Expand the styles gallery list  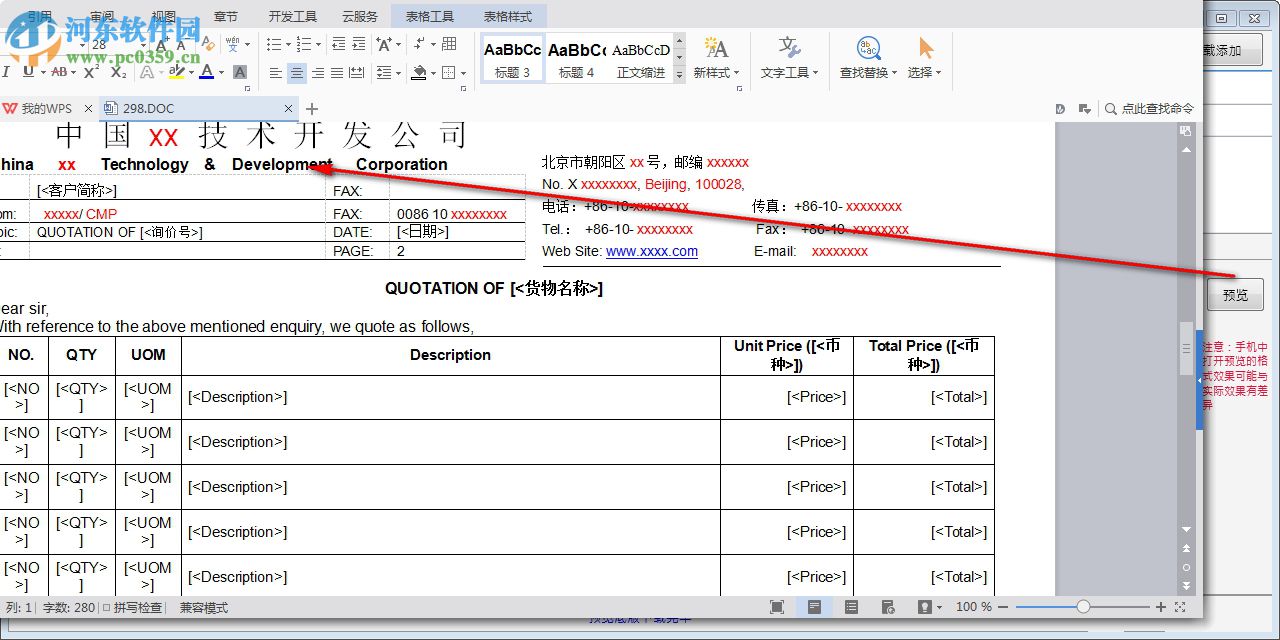pos(679,74)
